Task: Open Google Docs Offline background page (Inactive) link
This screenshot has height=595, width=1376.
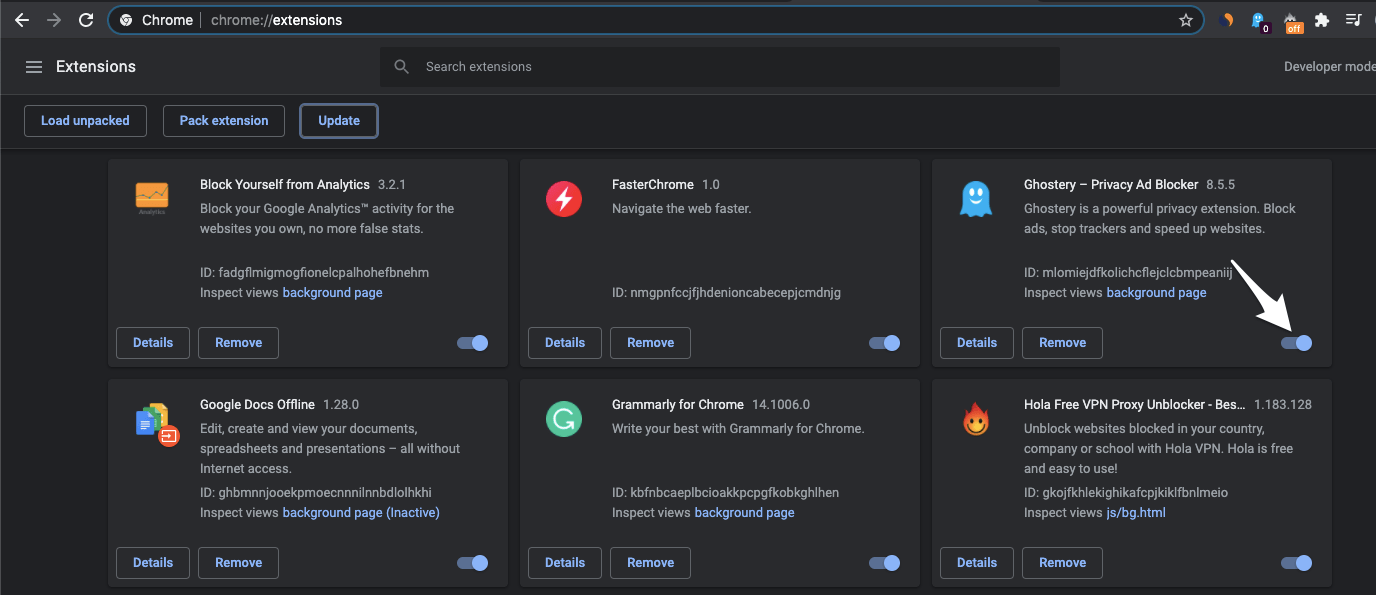Action: (x=361, y=513)
